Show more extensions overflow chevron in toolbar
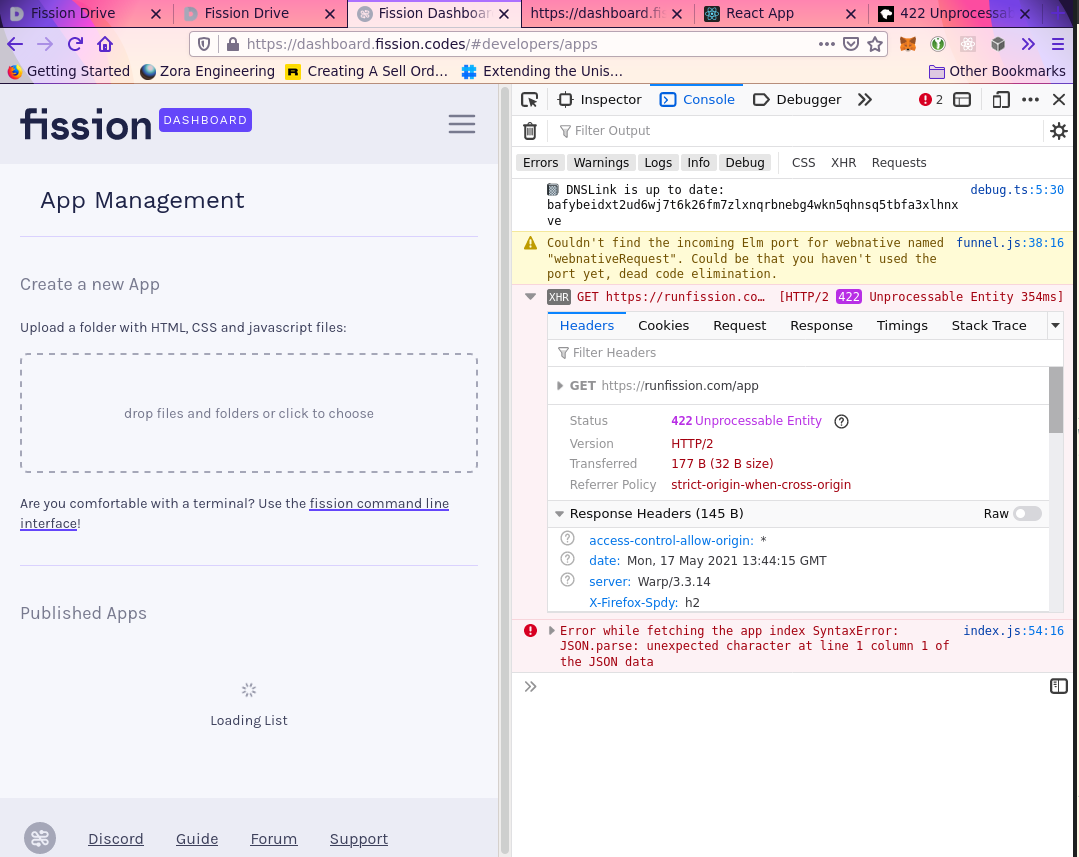 [x=1028, y=44]
